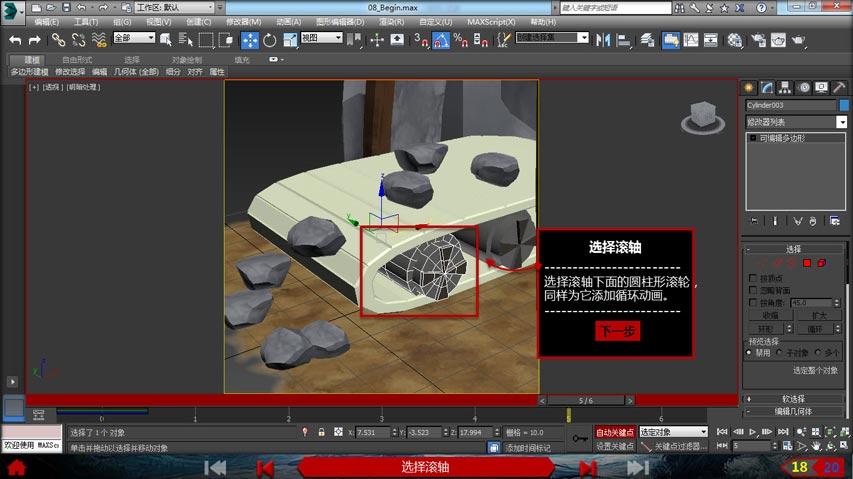Image resolution: width=853 pixels, height=479 pixels.
Task: Click the Unlink Selection icon
Action: click(78, 40)
